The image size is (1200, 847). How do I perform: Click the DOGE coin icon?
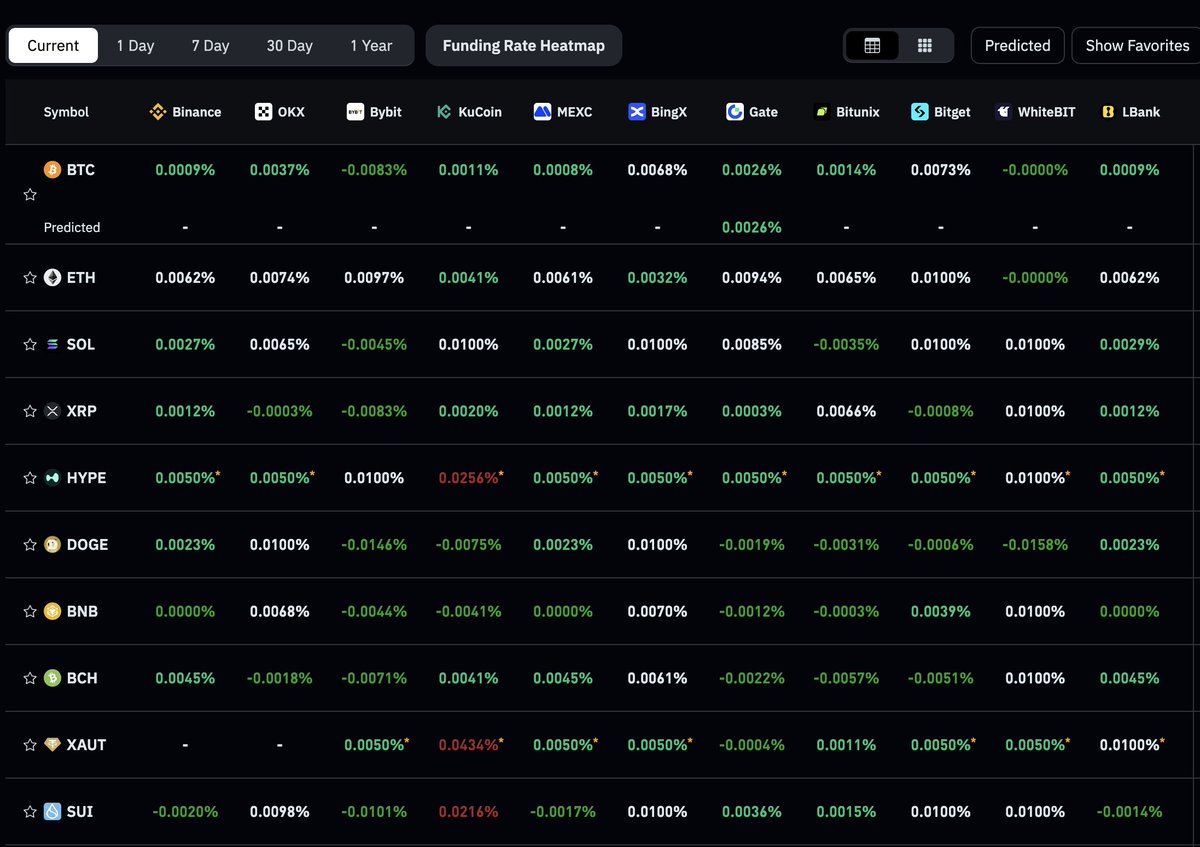click(x=53, y=545)
